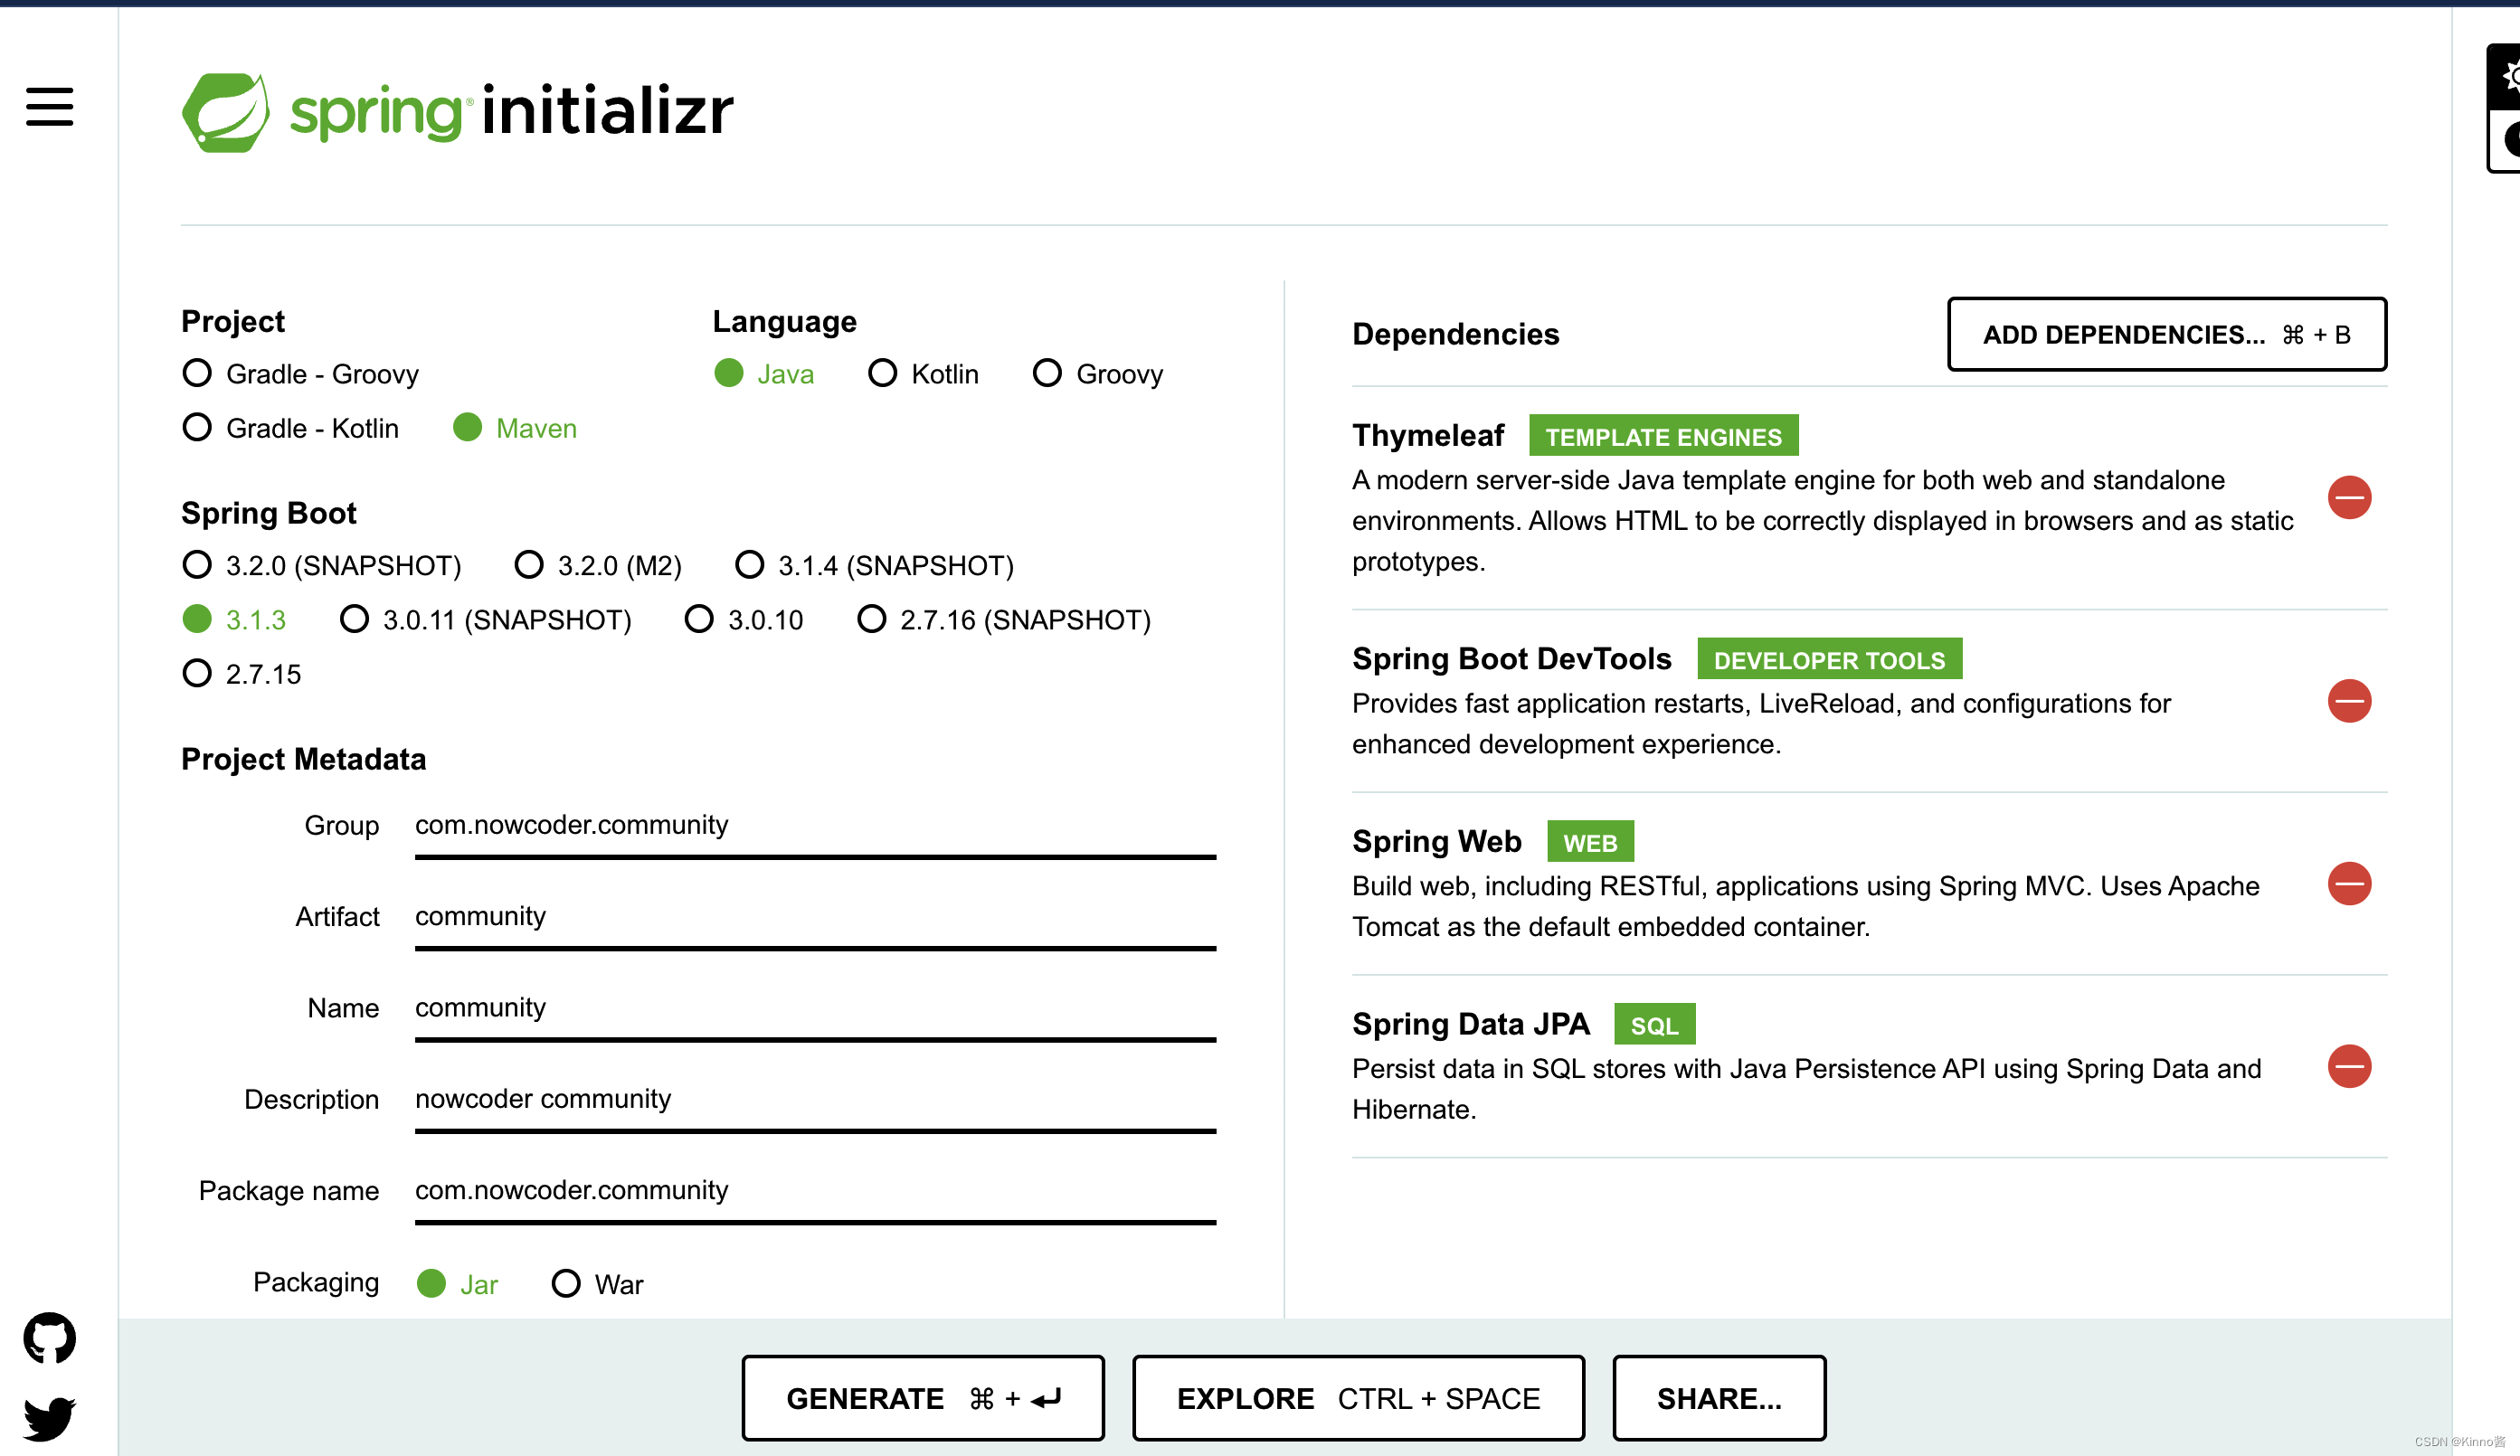Image resolution: width=2520 pixels, height=1456 pixels.
Task: Choose Java as the language
Action: click(x=765, y=373)
